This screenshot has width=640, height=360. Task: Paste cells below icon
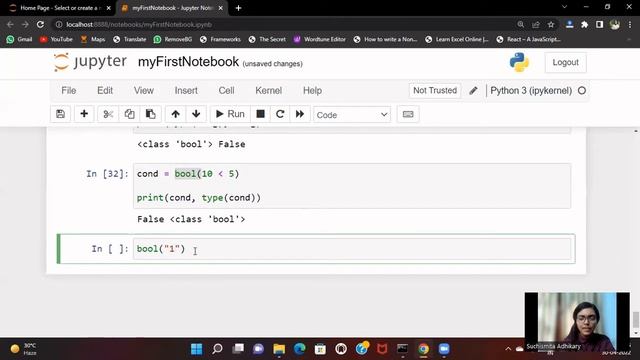[151, 114]
